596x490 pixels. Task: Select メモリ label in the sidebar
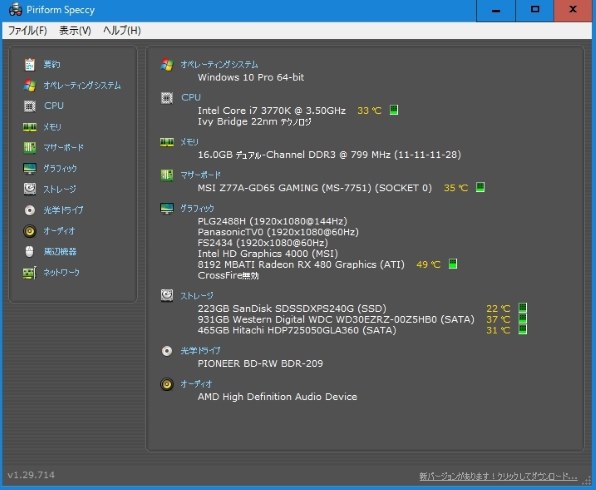point(52,127)
